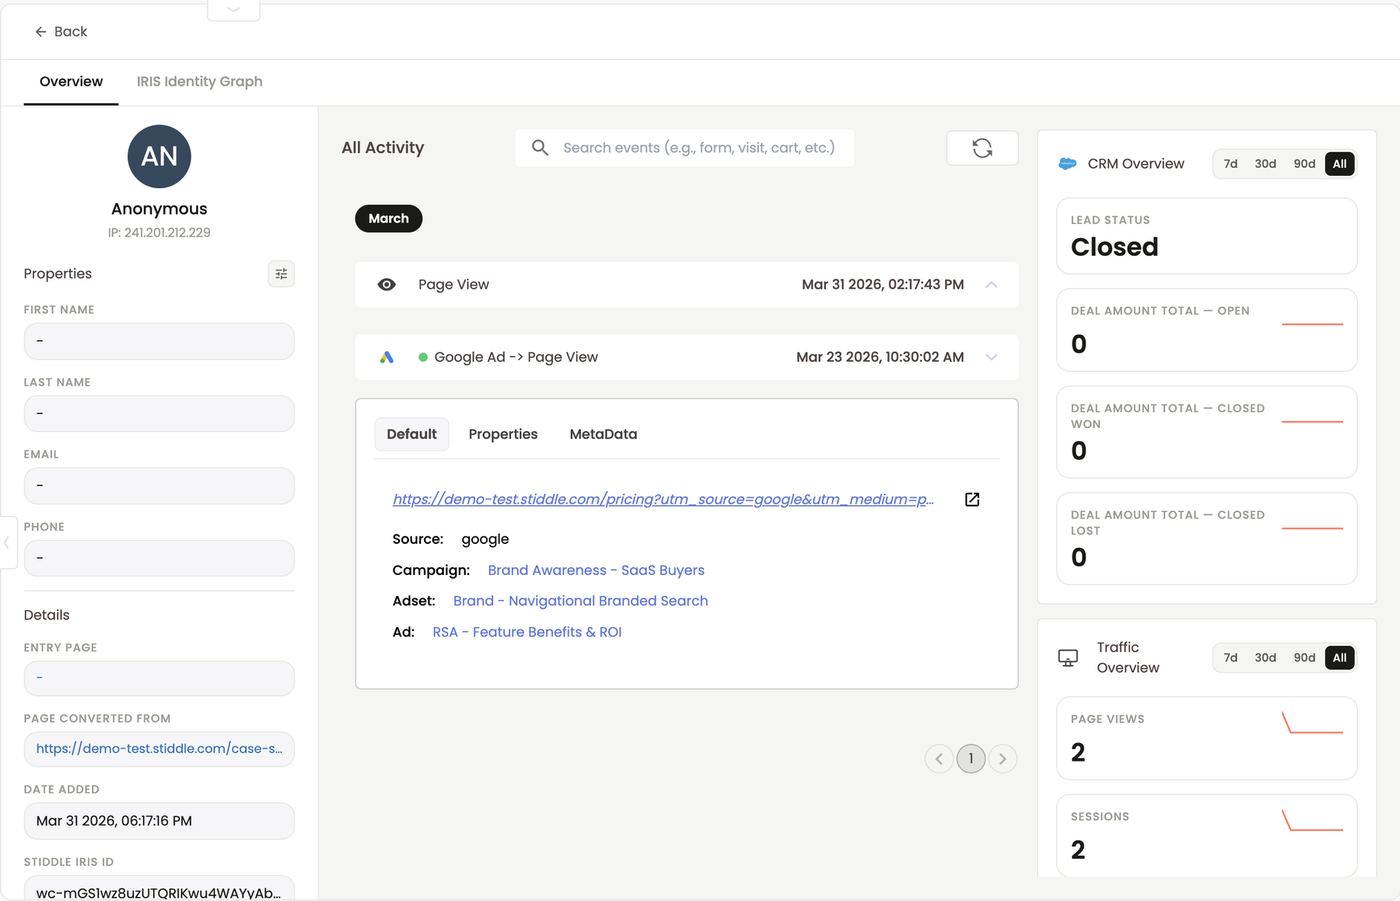The height and width of the screenshot is (901, 1400).
Task: Click the Salesforce CRM cloud icon
Action: click(x=1067, y=164)
